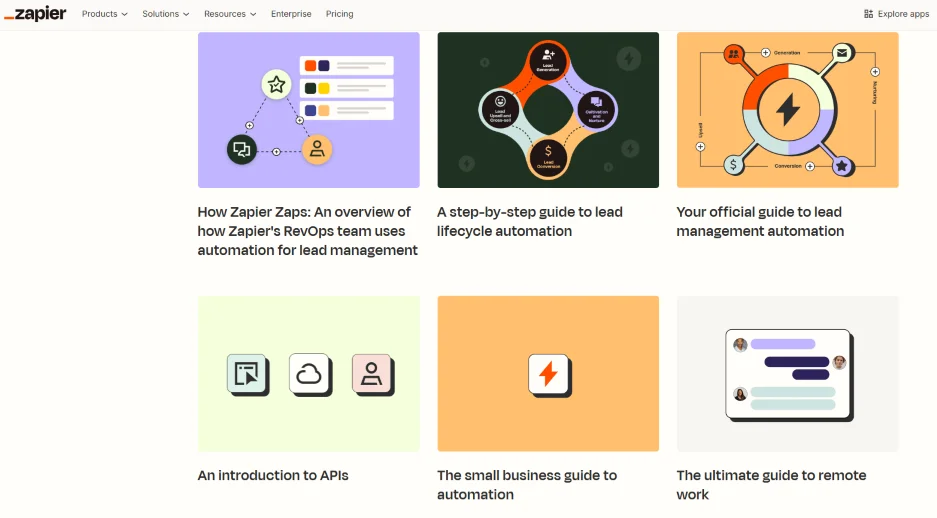Open the Explore apps link
The height and width of the screenshot is (518, 937).
[896, 14]
